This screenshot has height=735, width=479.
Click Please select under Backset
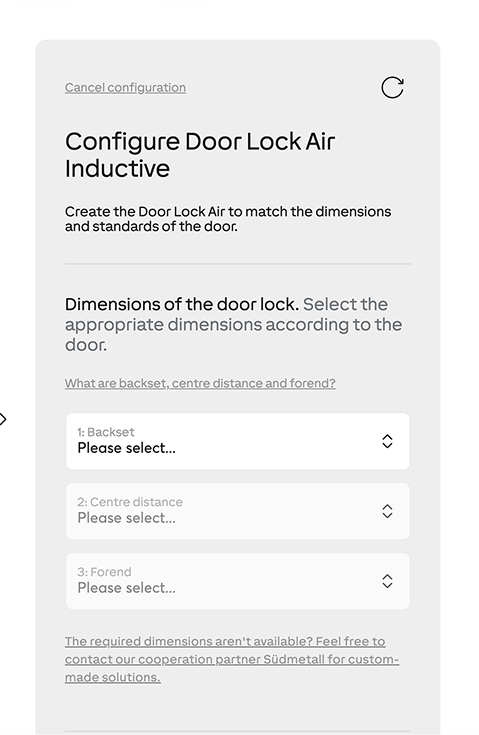pyautogui.click(x=127, y=448)
